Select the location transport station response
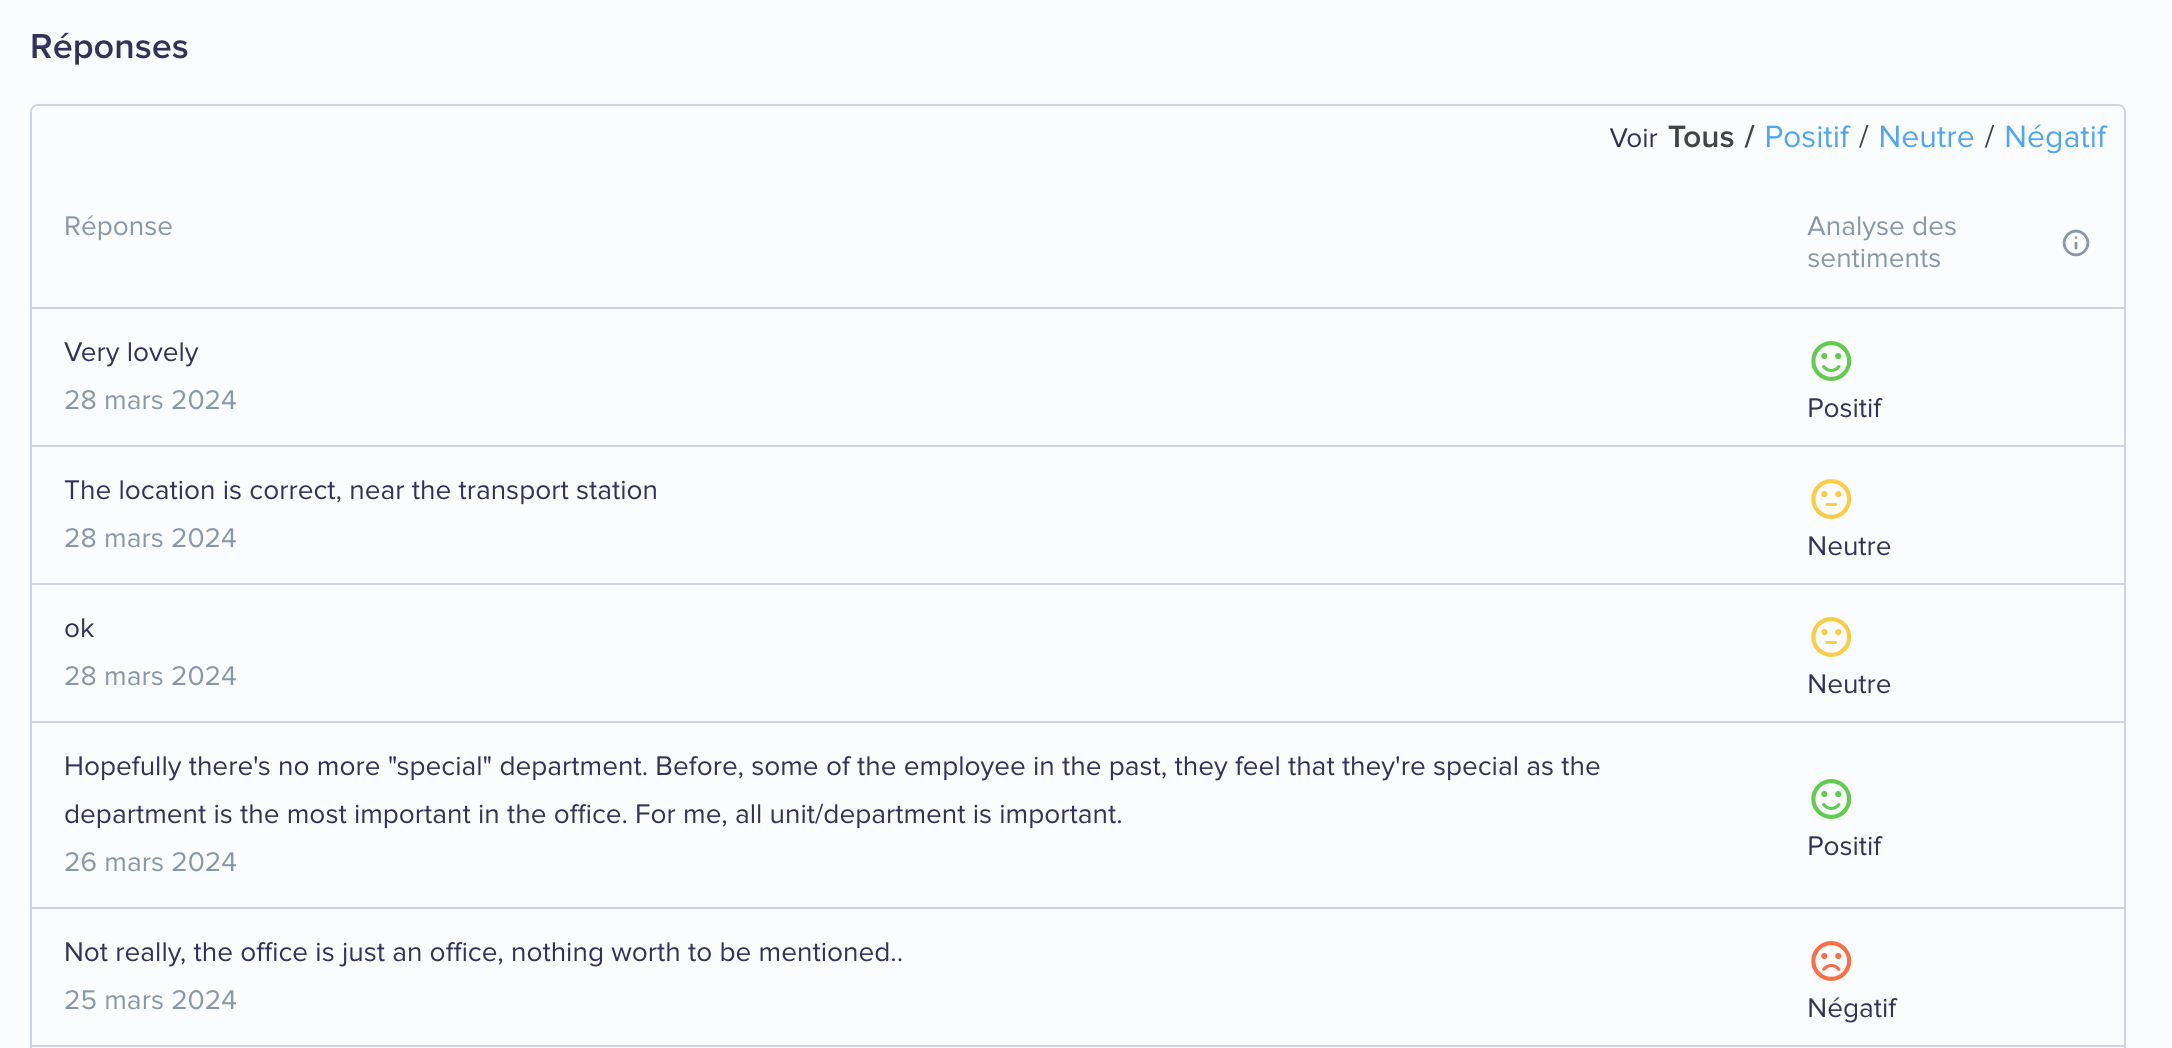This screenshot has width=2172, height=1048. click(x=361, y=490)
